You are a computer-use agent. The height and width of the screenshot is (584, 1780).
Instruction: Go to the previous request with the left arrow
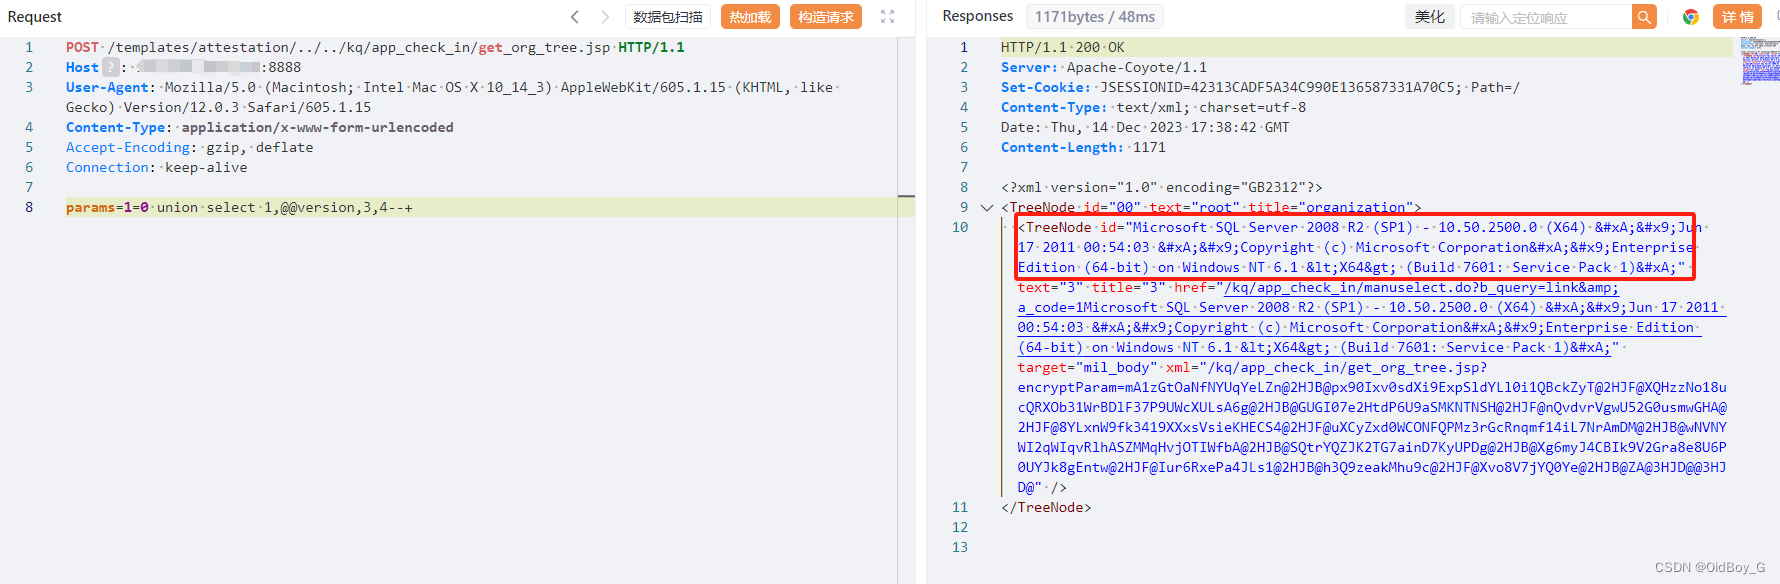coord(575,17)
